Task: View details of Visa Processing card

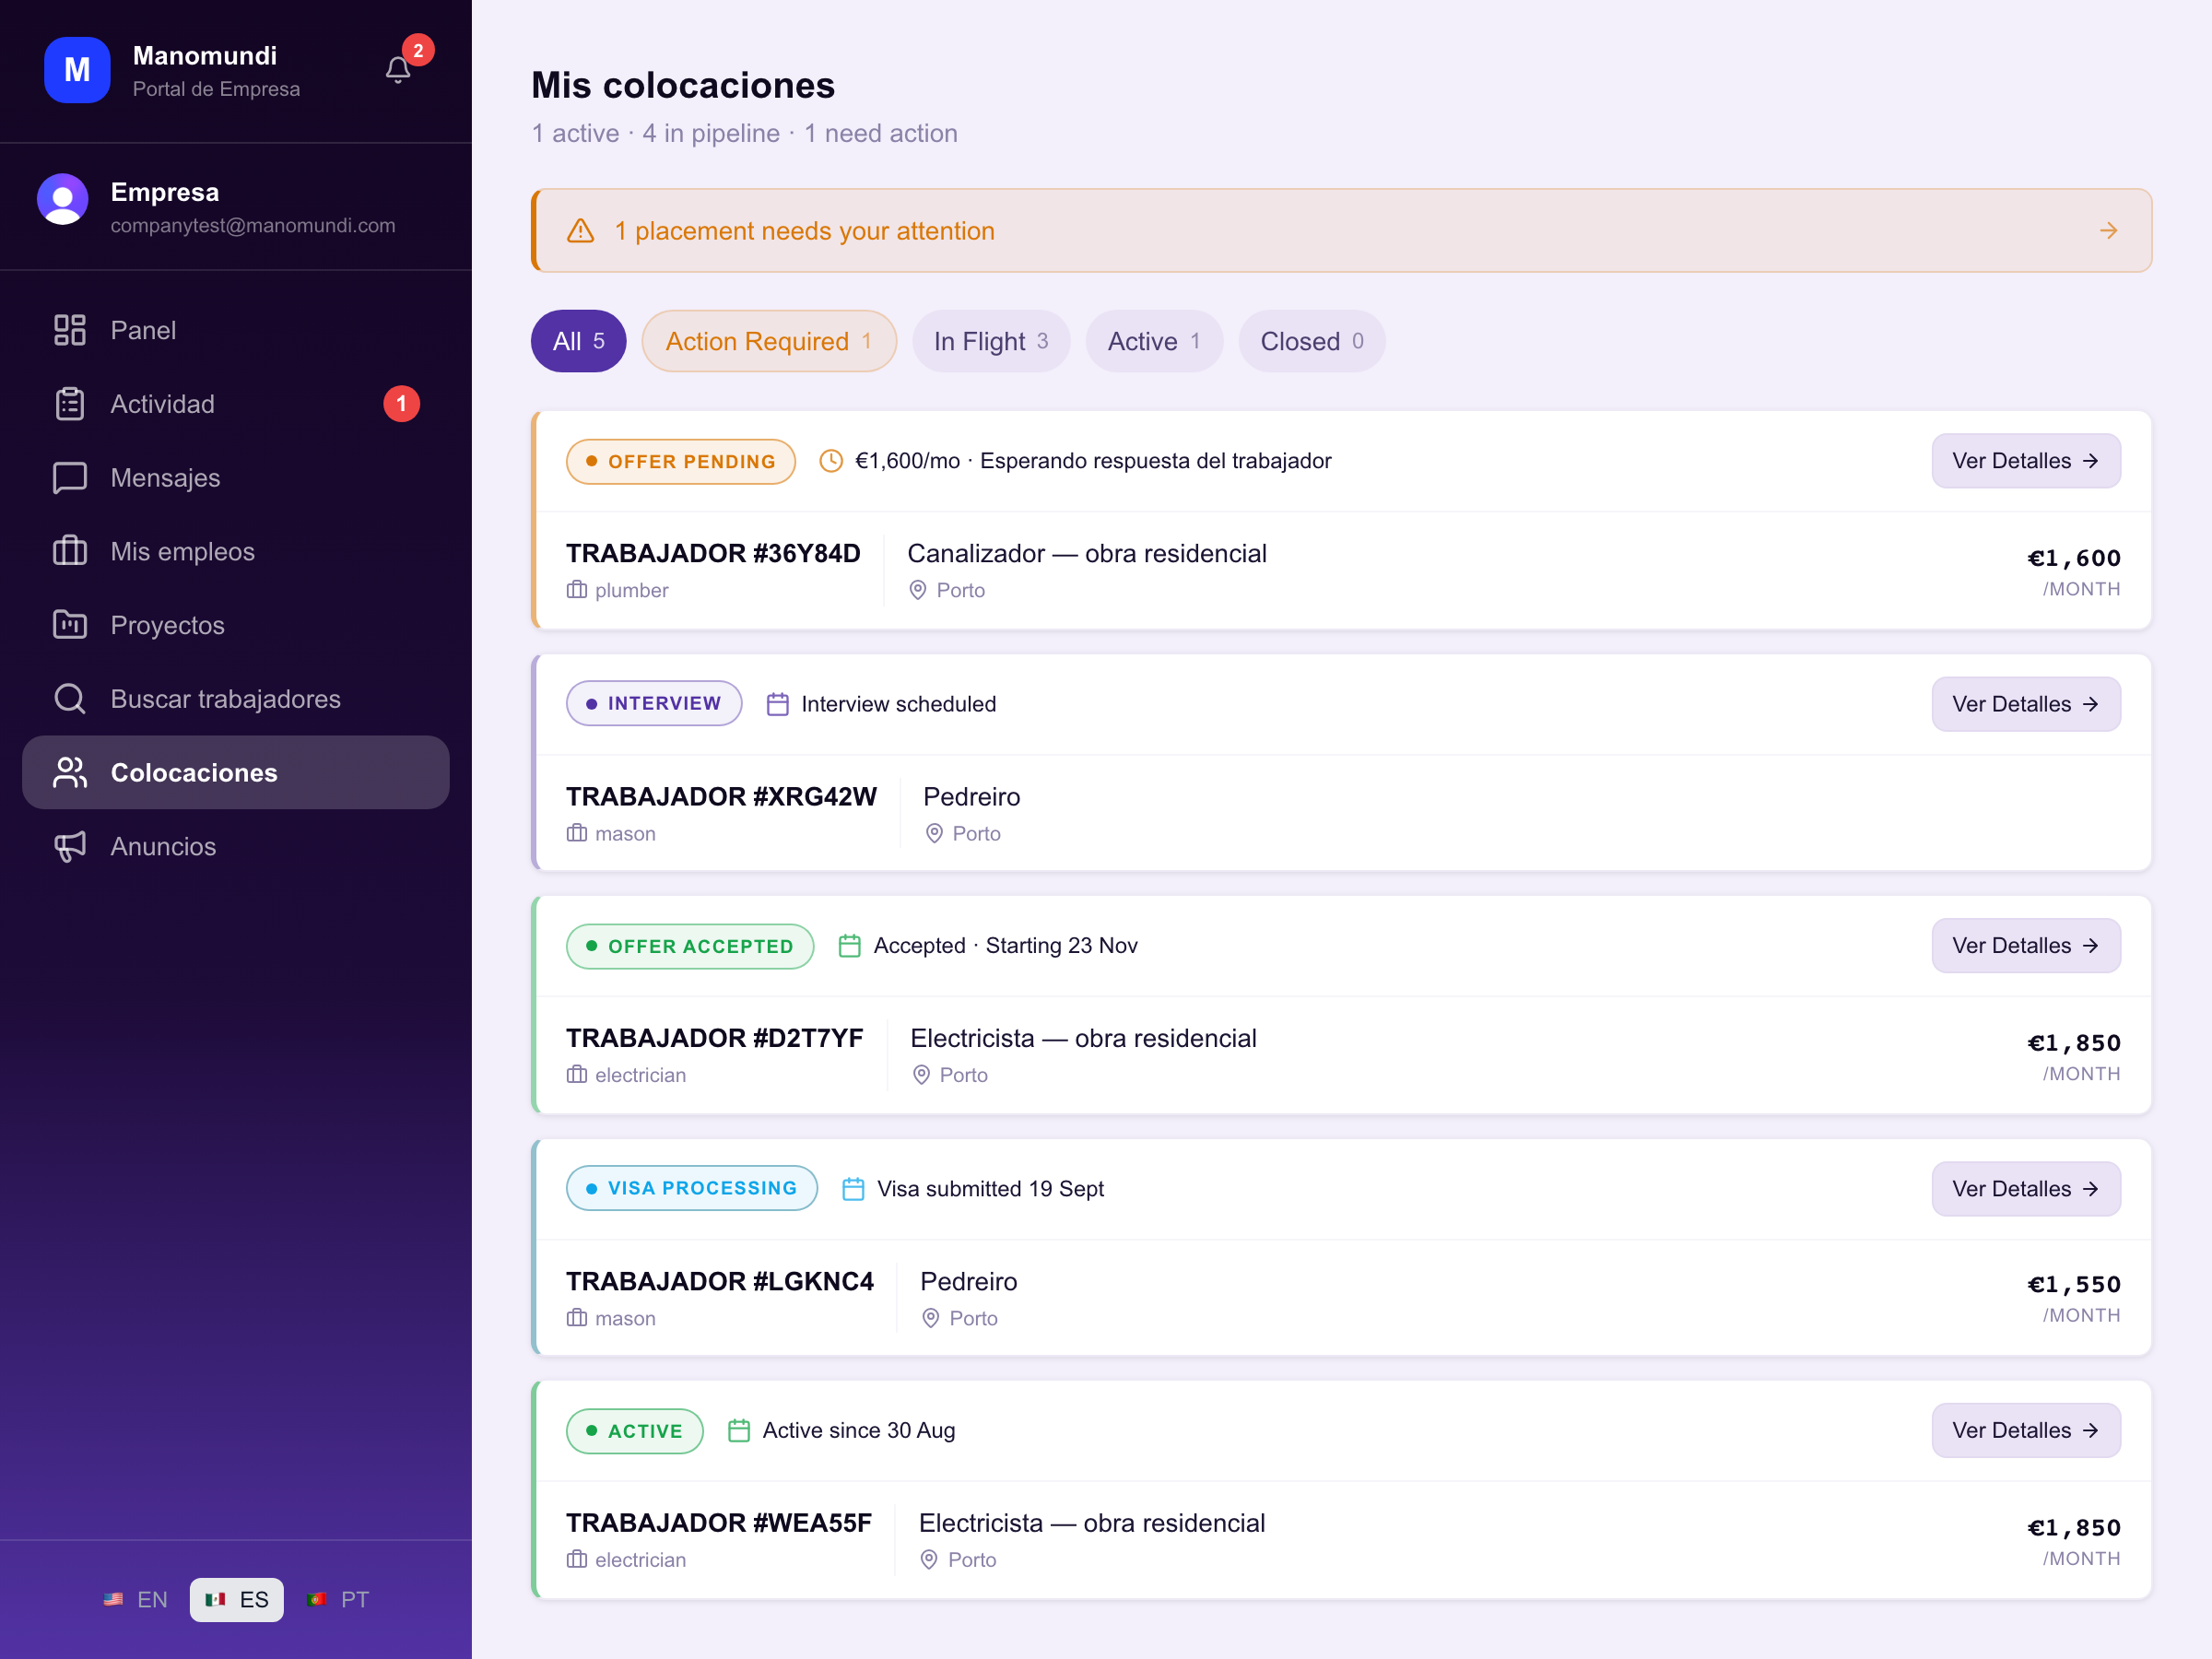Action: click(2026, 1188)
